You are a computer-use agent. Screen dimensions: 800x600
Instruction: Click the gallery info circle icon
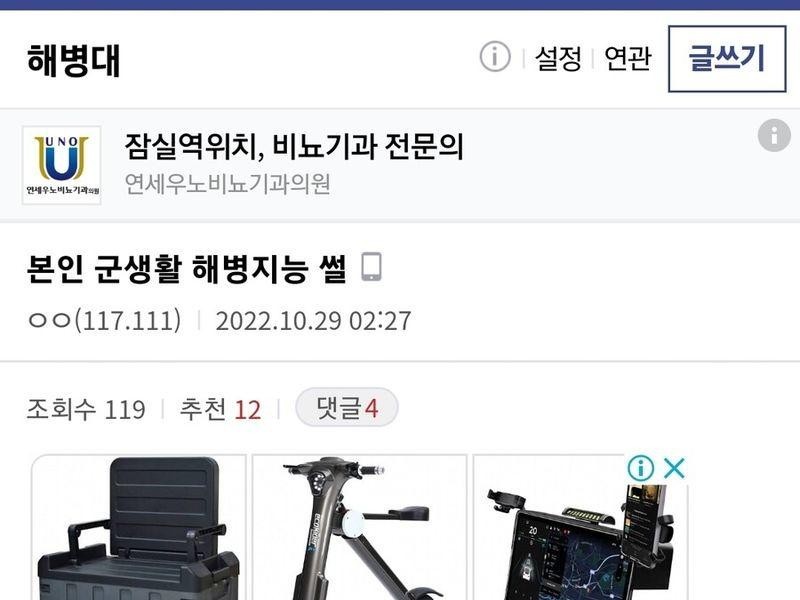tap(495, 57)
